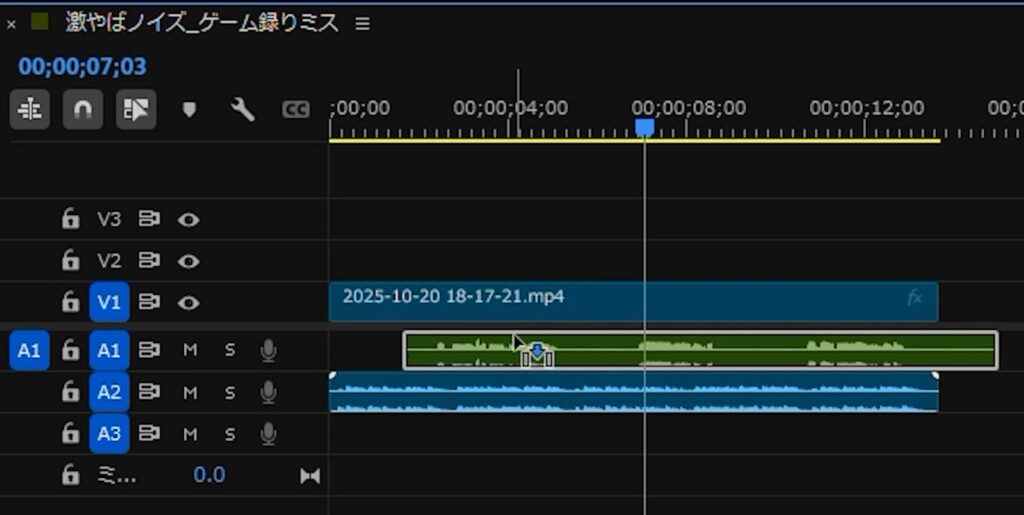The width and height of the screenshot is (1024, 515).
Task: Select the 2025-10-20 18-17-21.mp4 video clip
Action: 633,302
